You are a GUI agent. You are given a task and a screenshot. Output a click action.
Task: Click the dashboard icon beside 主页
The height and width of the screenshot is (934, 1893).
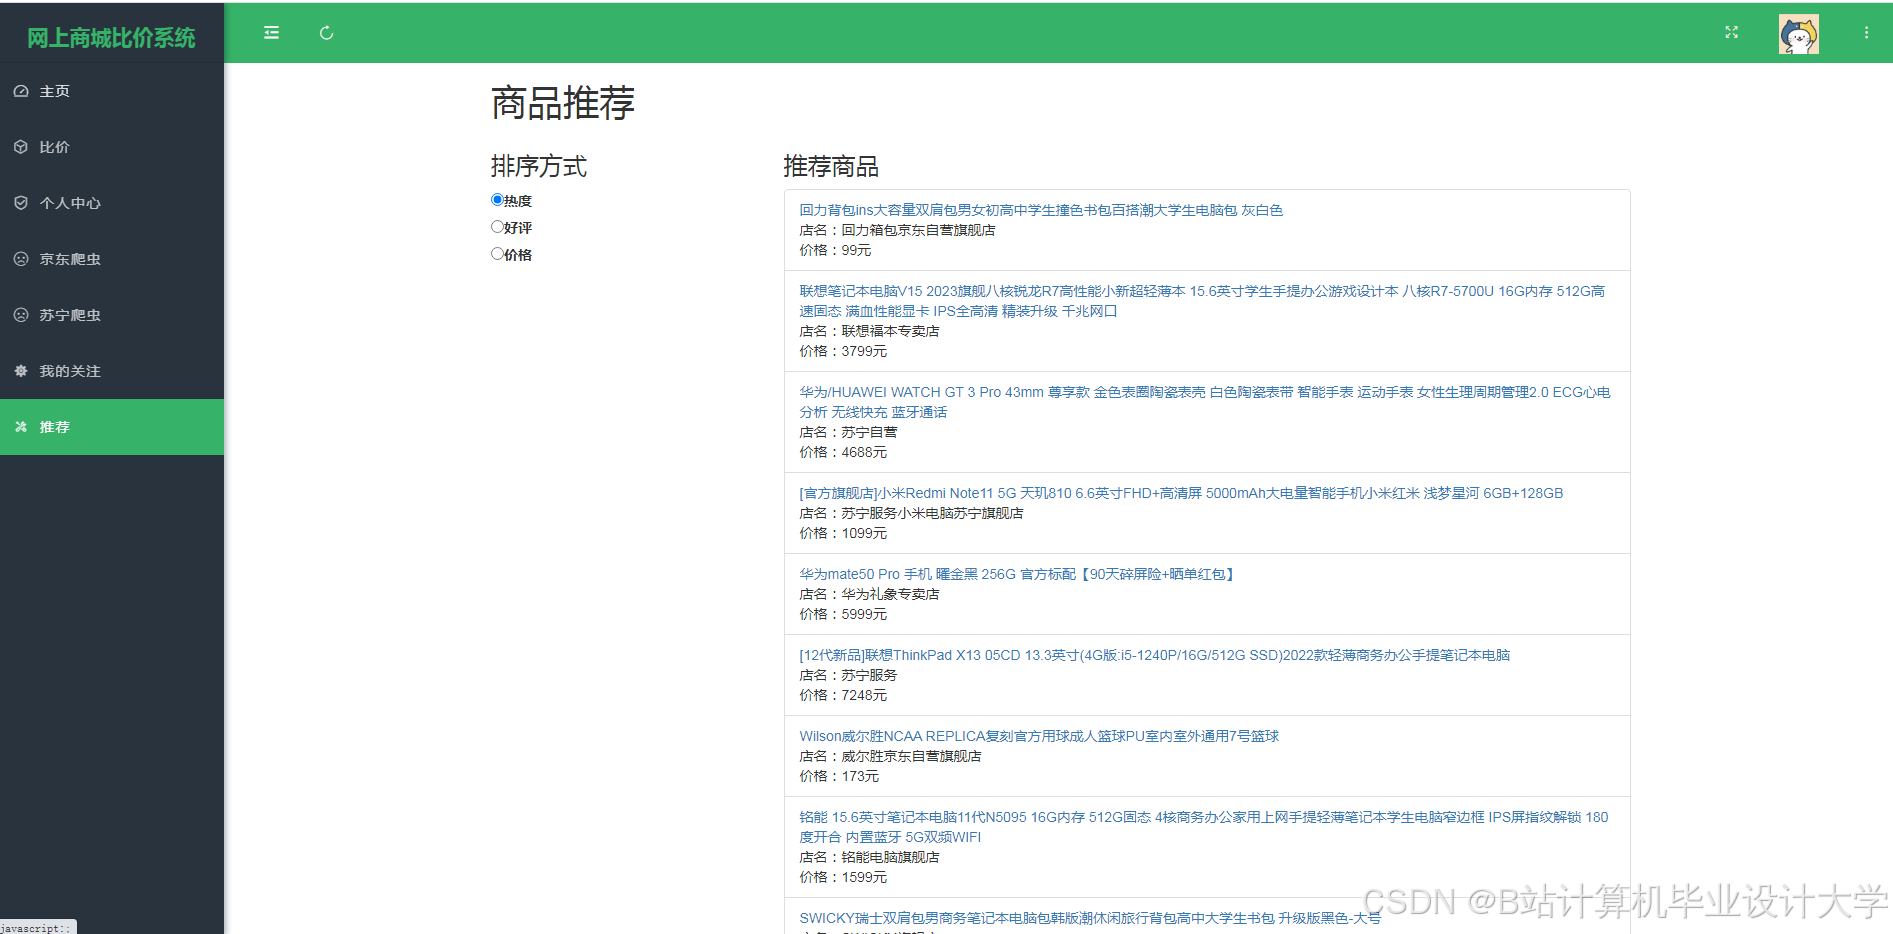click(x=21, y=91)
